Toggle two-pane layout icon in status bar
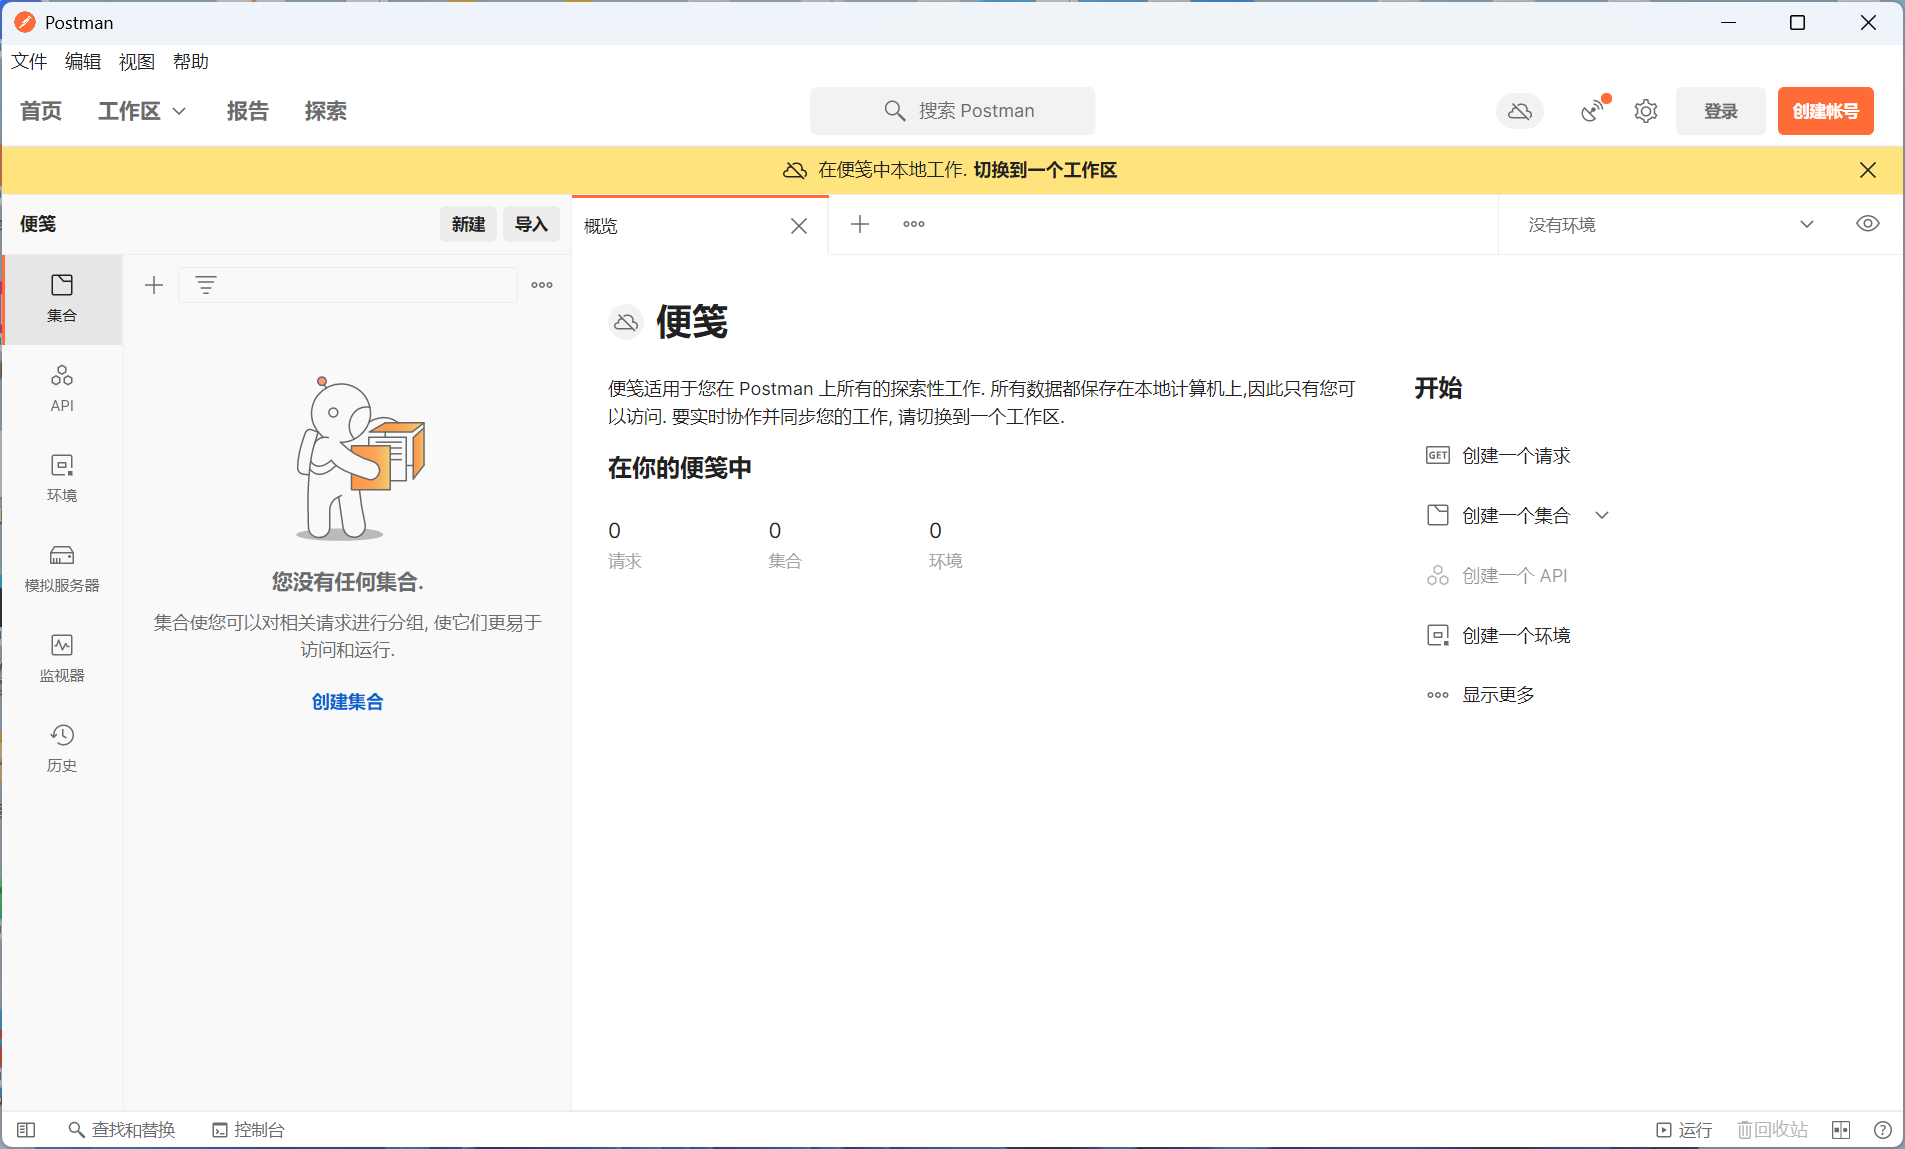 [x=1841, y=1130]
